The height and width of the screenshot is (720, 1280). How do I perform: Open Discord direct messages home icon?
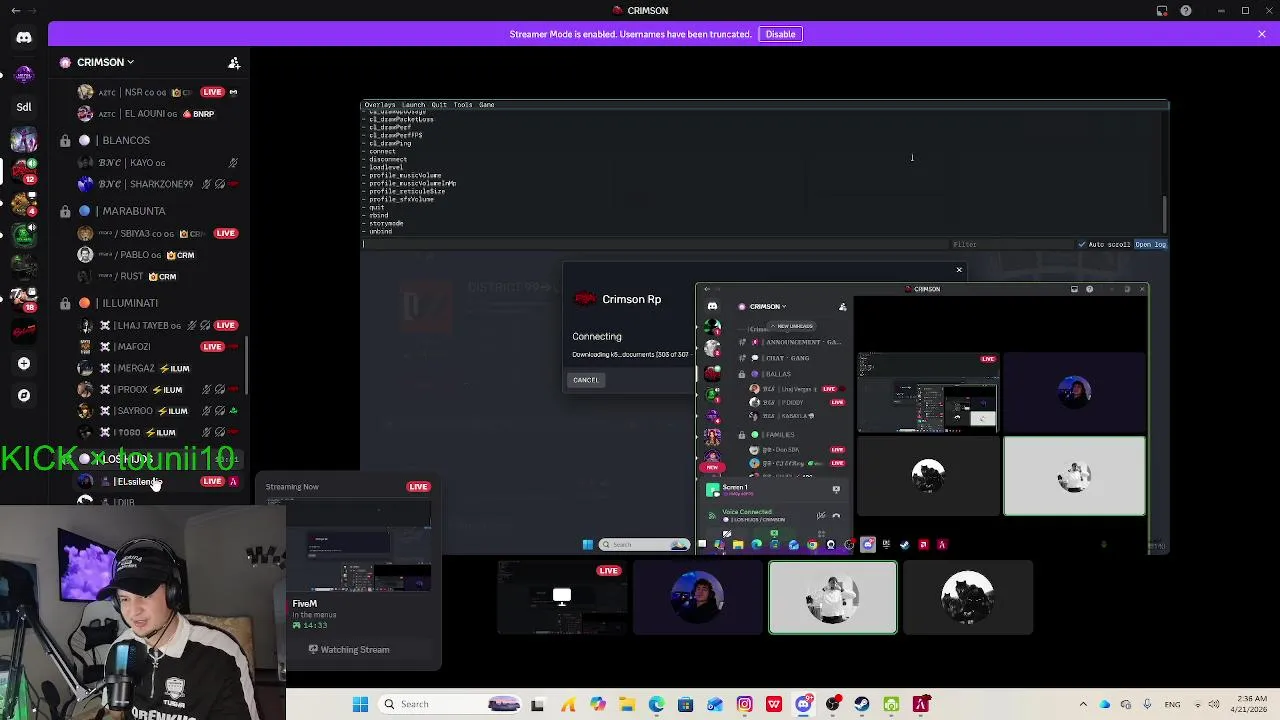pyautogui.click(x=24, y=38)
